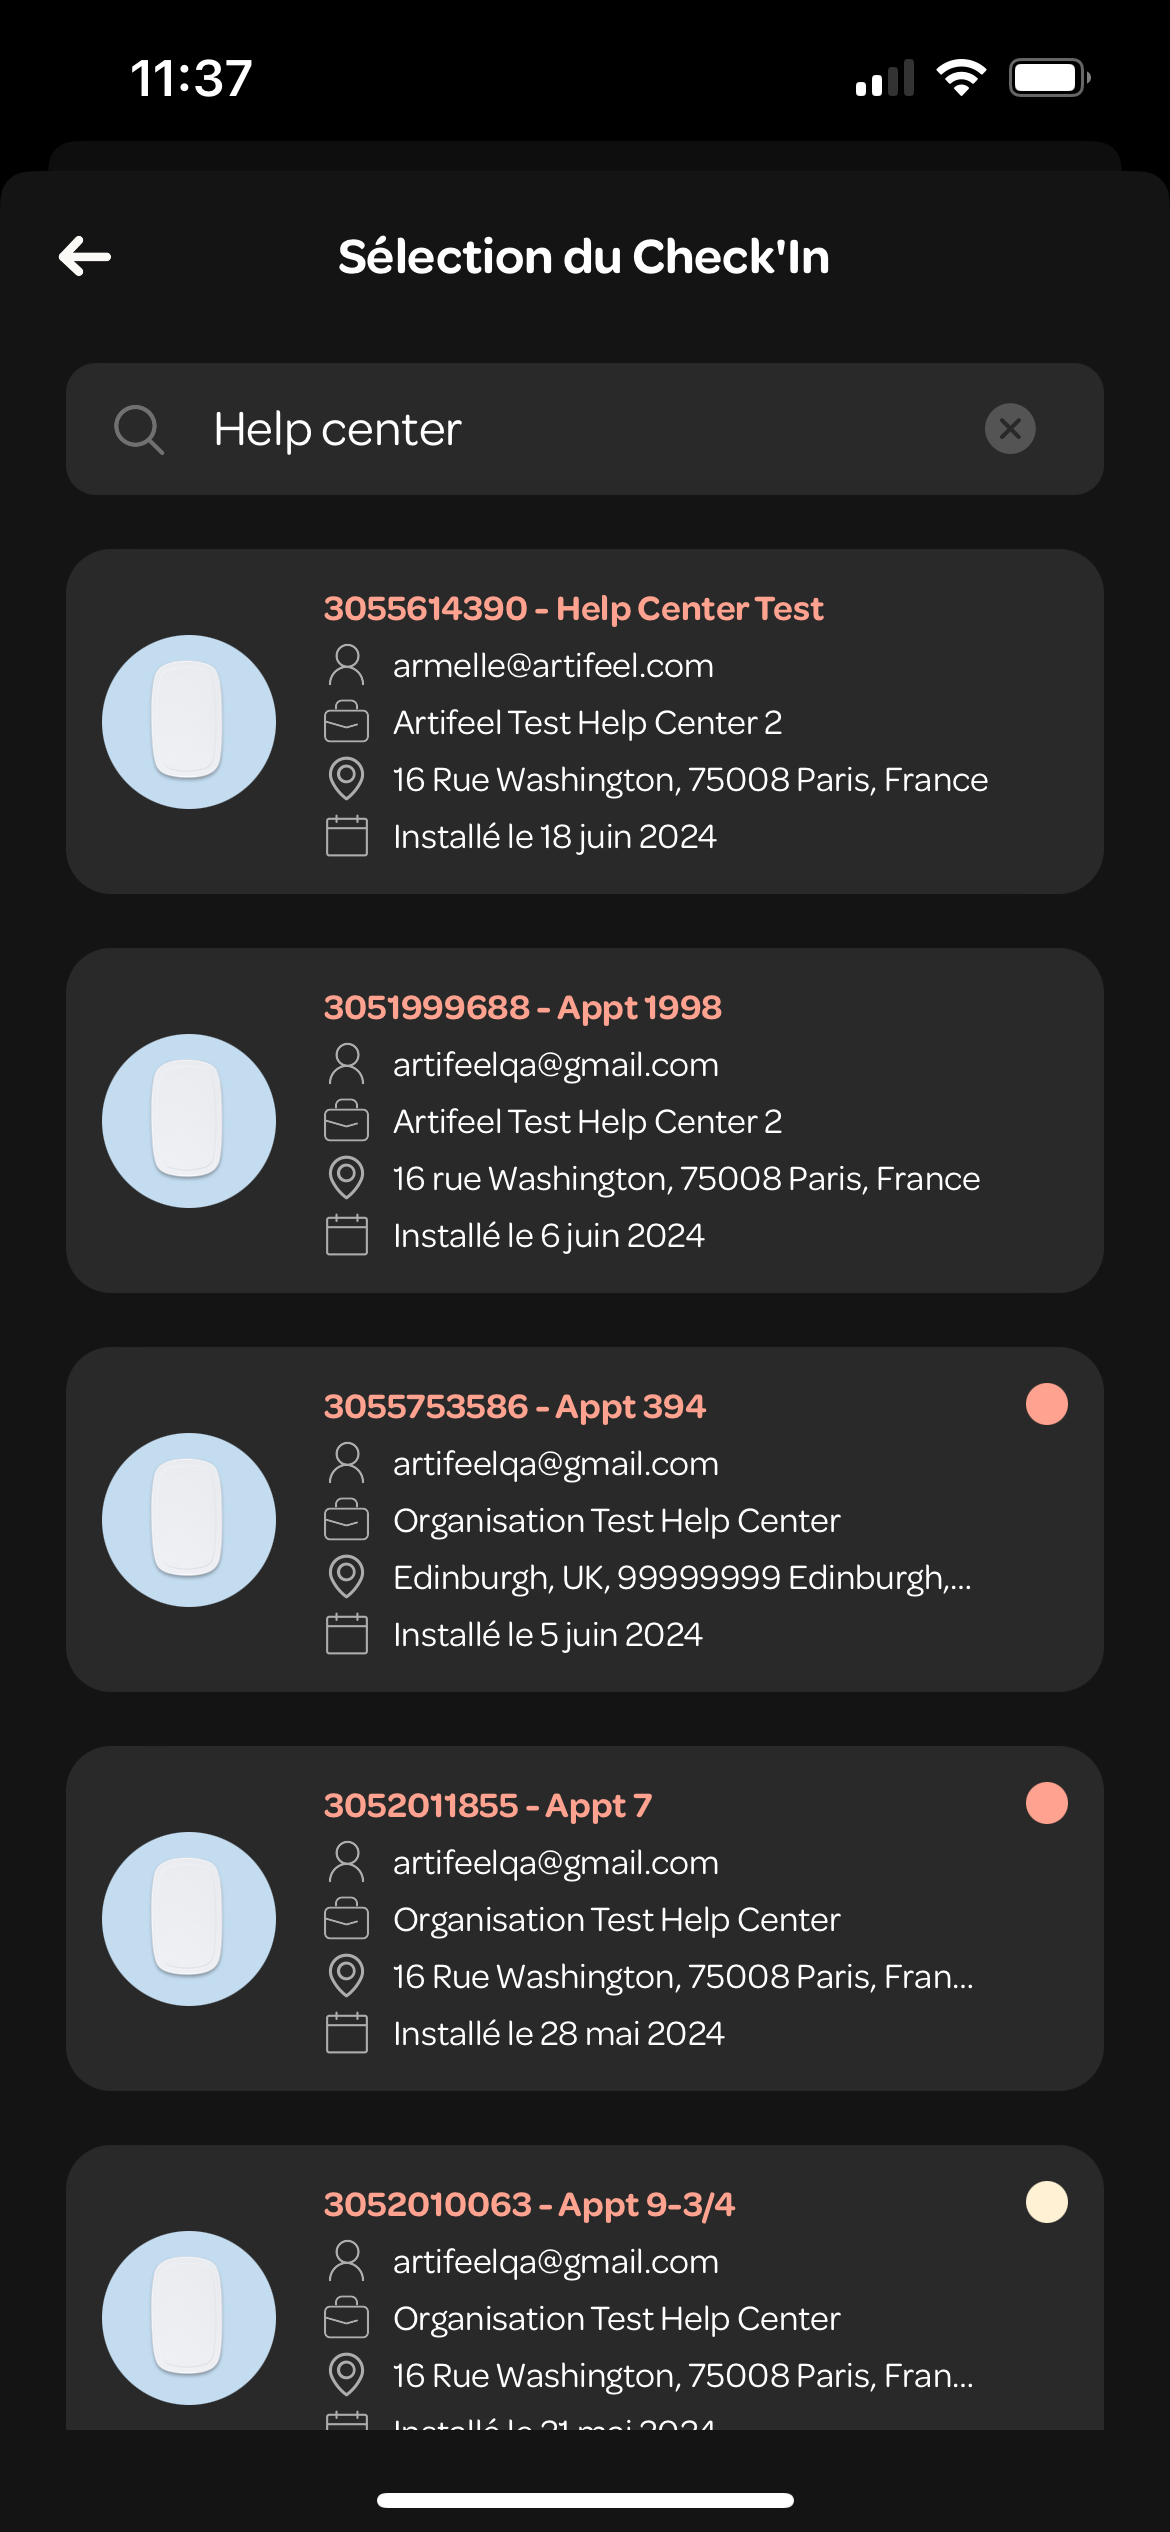
Task: Tap calendar icon next to 28 mai 2024
Action: pos(347,2033)
